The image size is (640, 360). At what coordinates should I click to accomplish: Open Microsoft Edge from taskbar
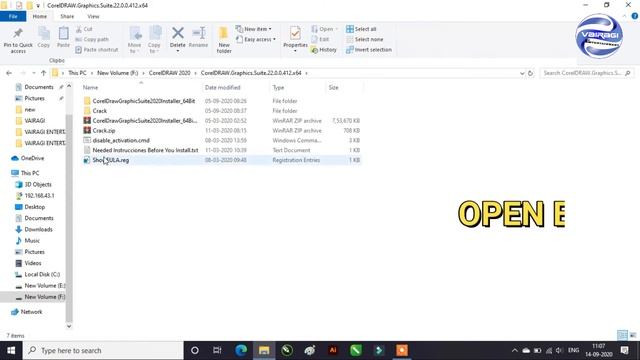coord(241,350)
